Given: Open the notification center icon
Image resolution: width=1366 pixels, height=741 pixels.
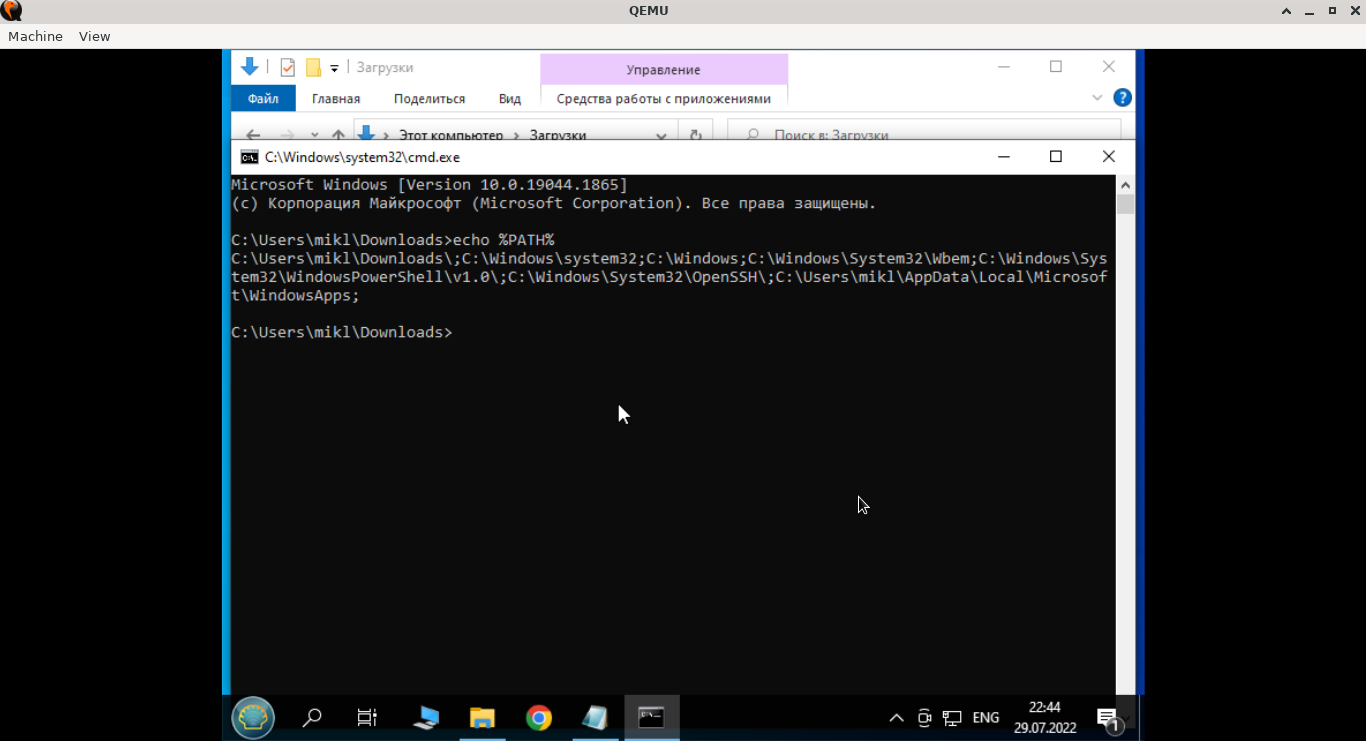Looking at the screenshot, I should [1107, 718].
